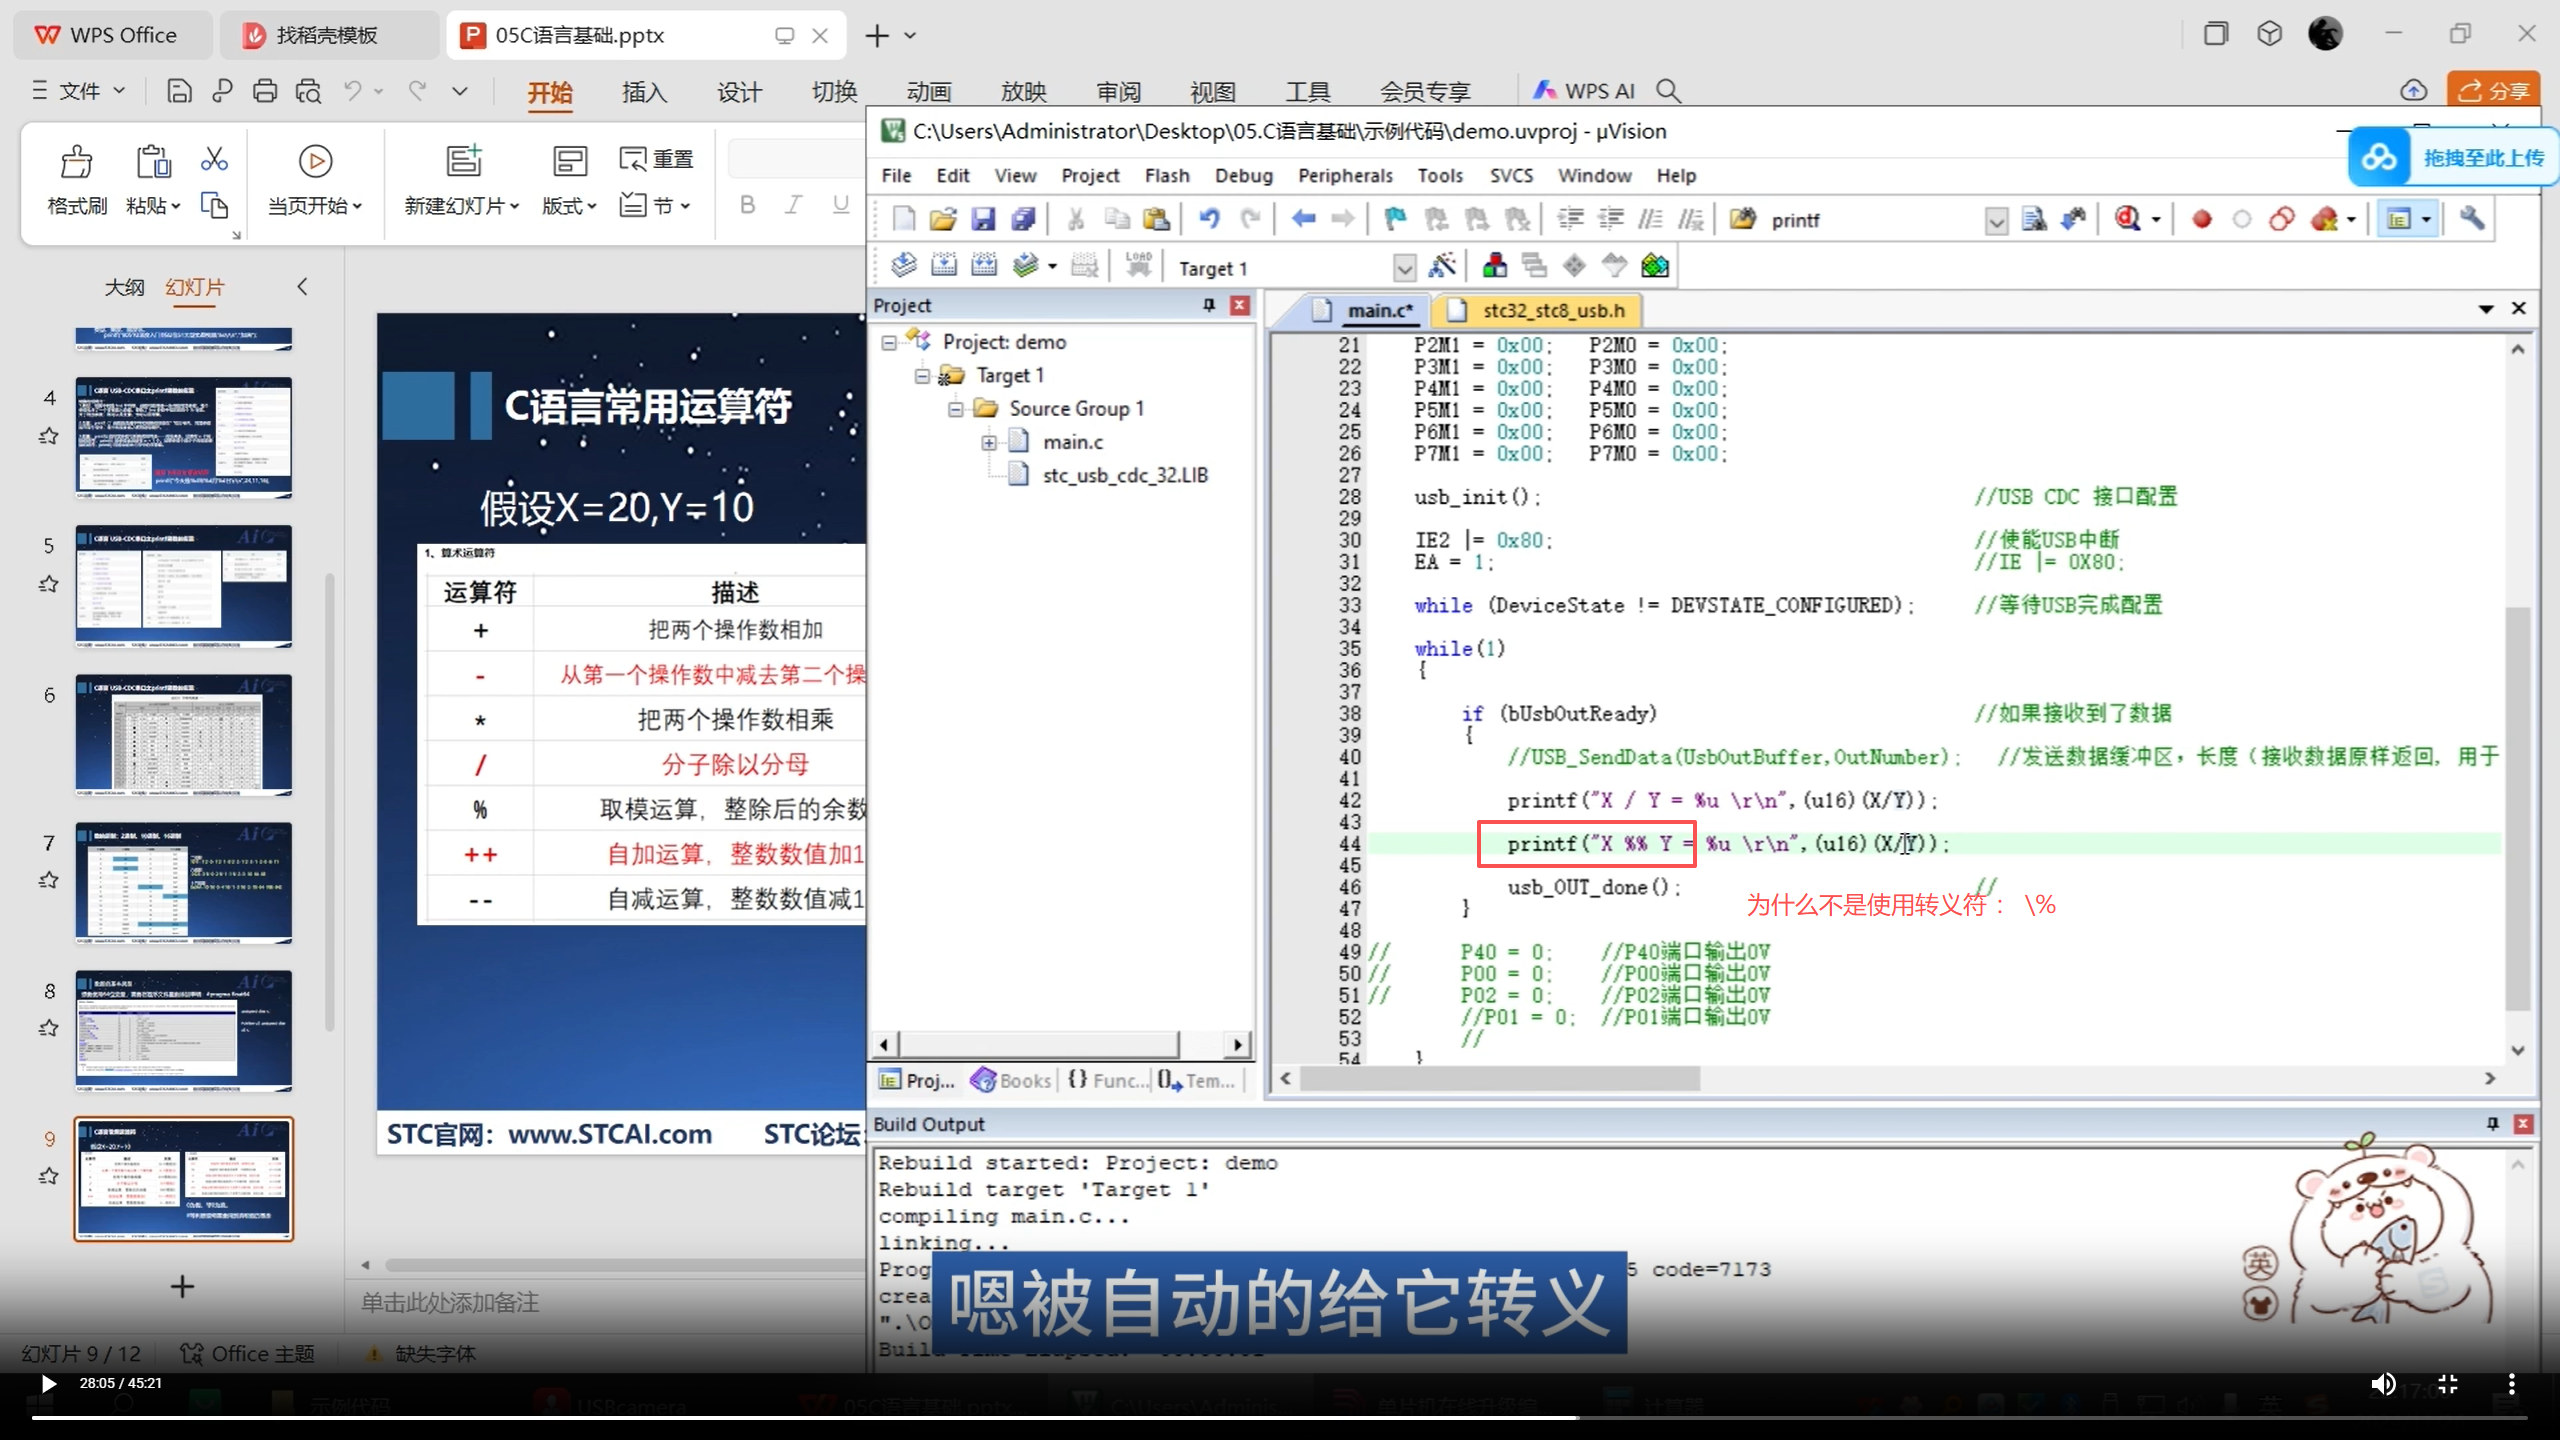Expand the main.c tree node
Viewport: 2560px width, 1440px height.
(x=988, y=442)
